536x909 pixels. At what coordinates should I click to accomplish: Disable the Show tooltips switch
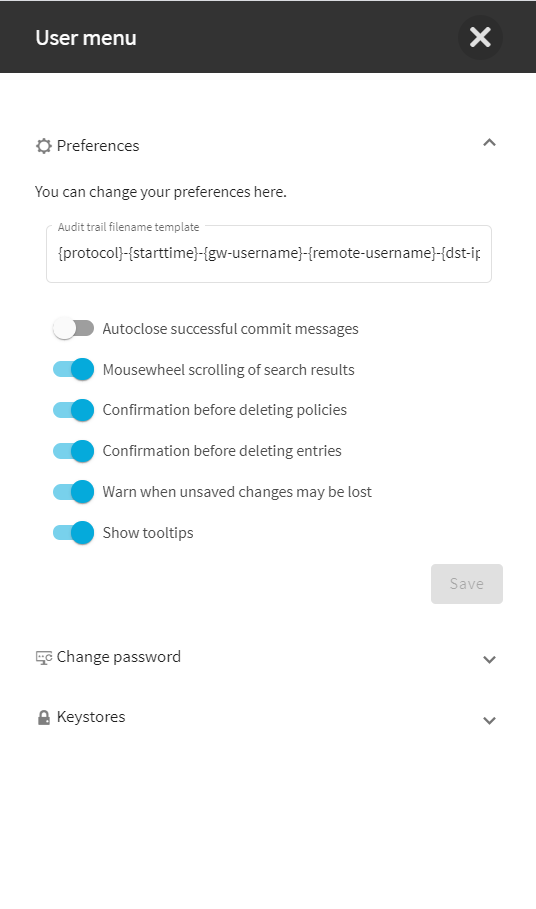[x=73, y=533]
